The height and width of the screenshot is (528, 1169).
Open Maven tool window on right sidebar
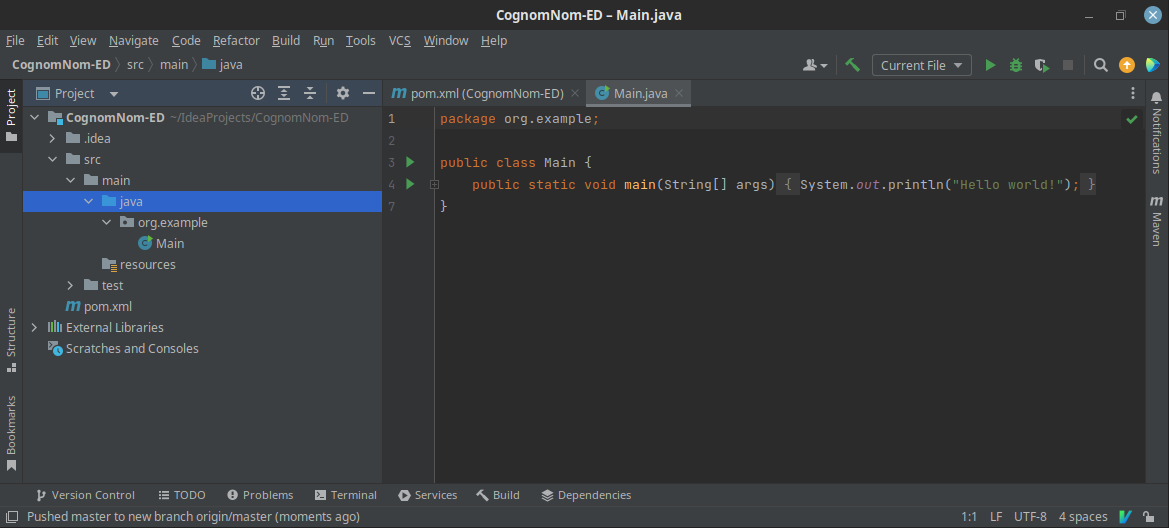1156,221
